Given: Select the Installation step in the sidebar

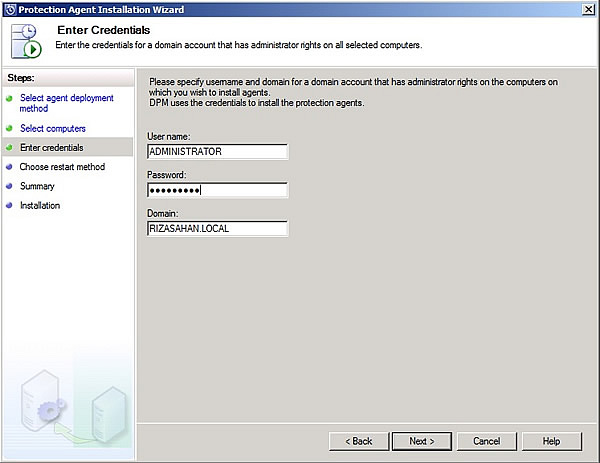Looking at the screenshot, I should pos(40,206).
